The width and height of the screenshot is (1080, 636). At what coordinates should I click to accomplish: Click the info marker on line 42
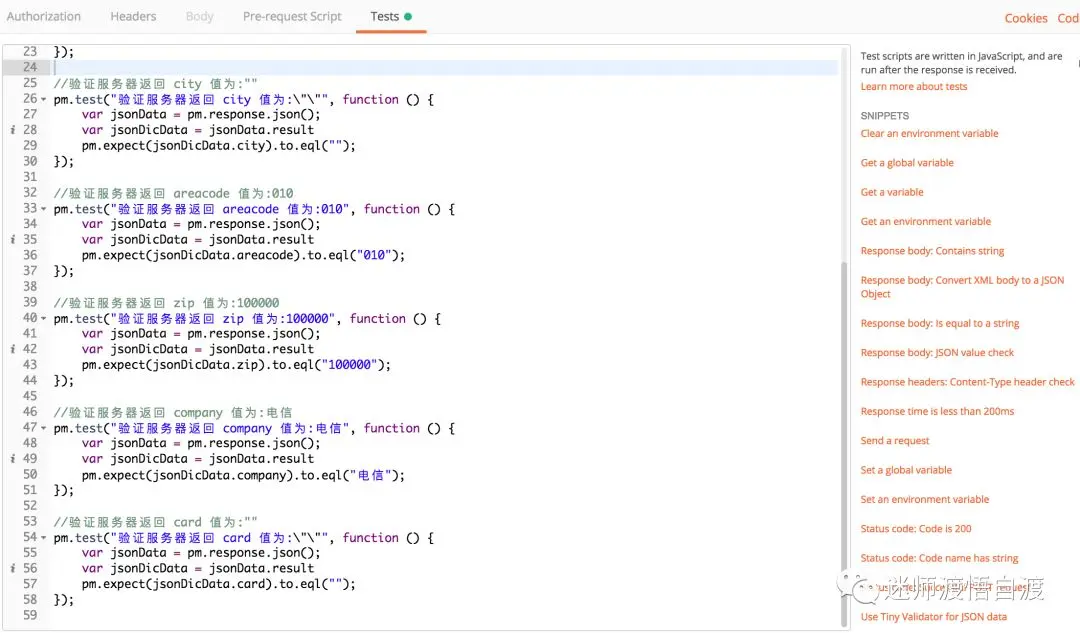click(12, 349)
